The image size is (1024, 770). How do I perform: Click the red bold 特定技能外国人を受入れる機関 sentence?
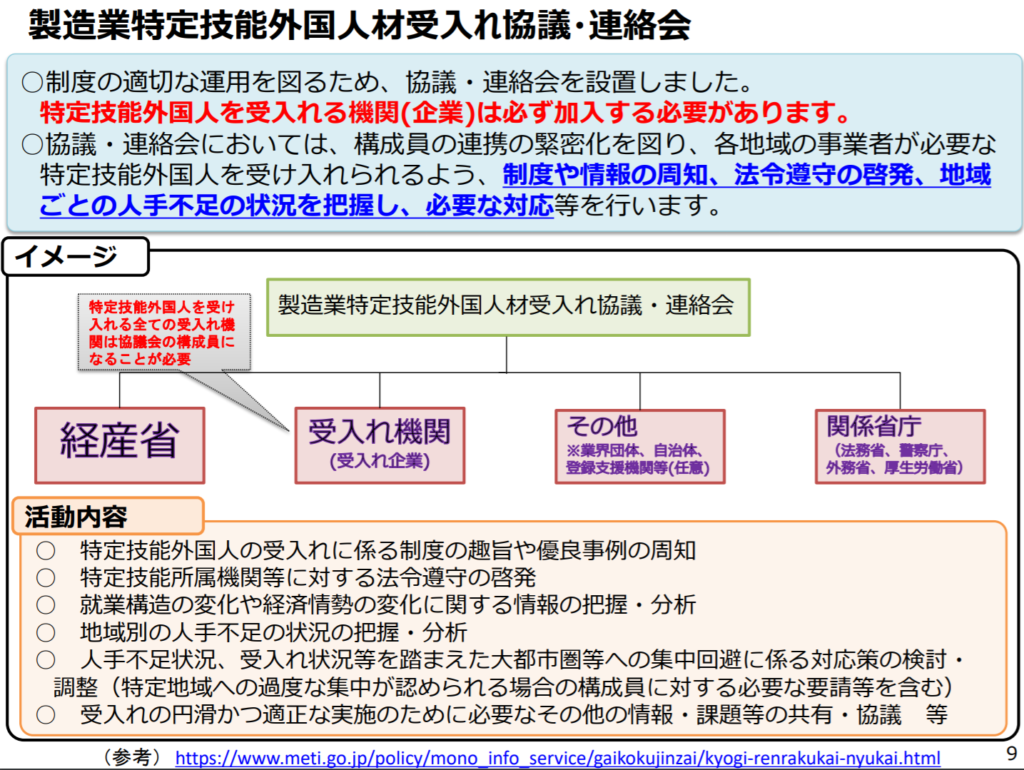[445, 112]
